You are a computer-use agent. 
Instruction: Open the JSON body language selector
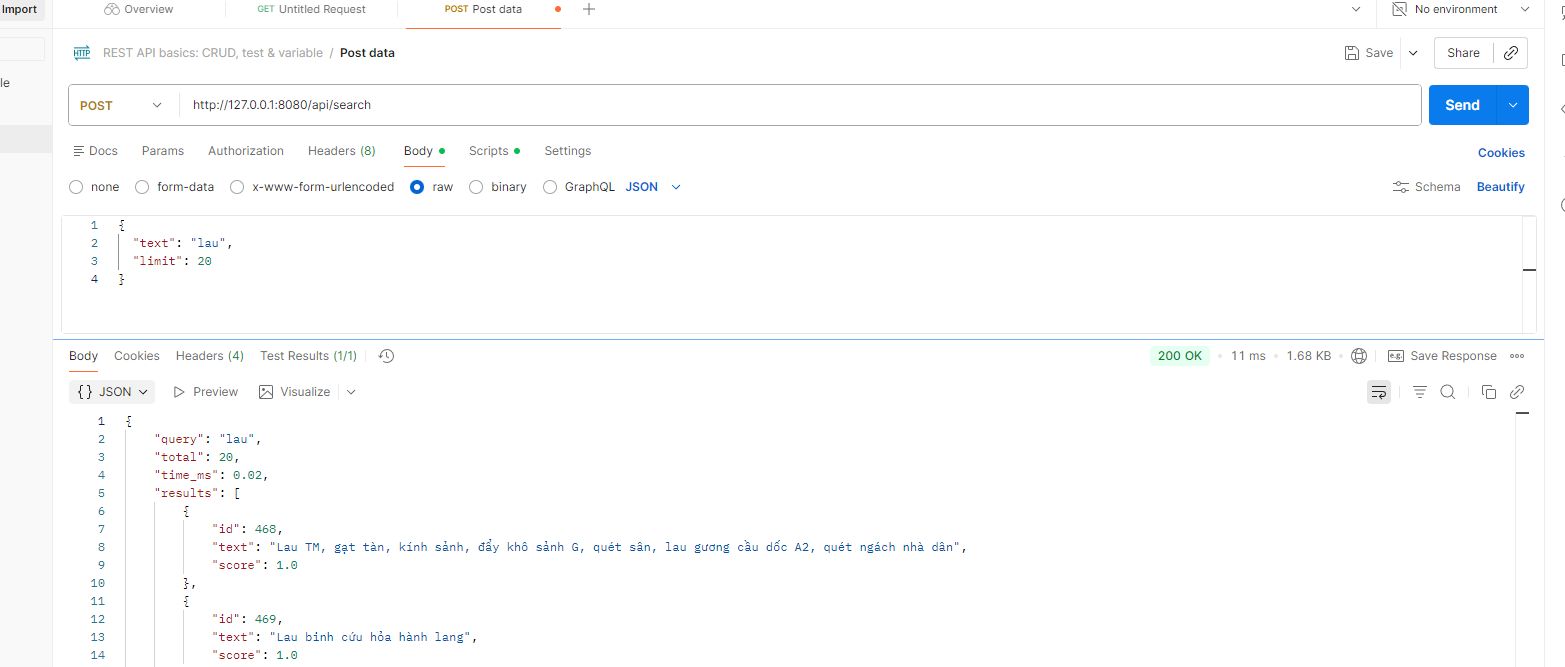tap(651, 186)
